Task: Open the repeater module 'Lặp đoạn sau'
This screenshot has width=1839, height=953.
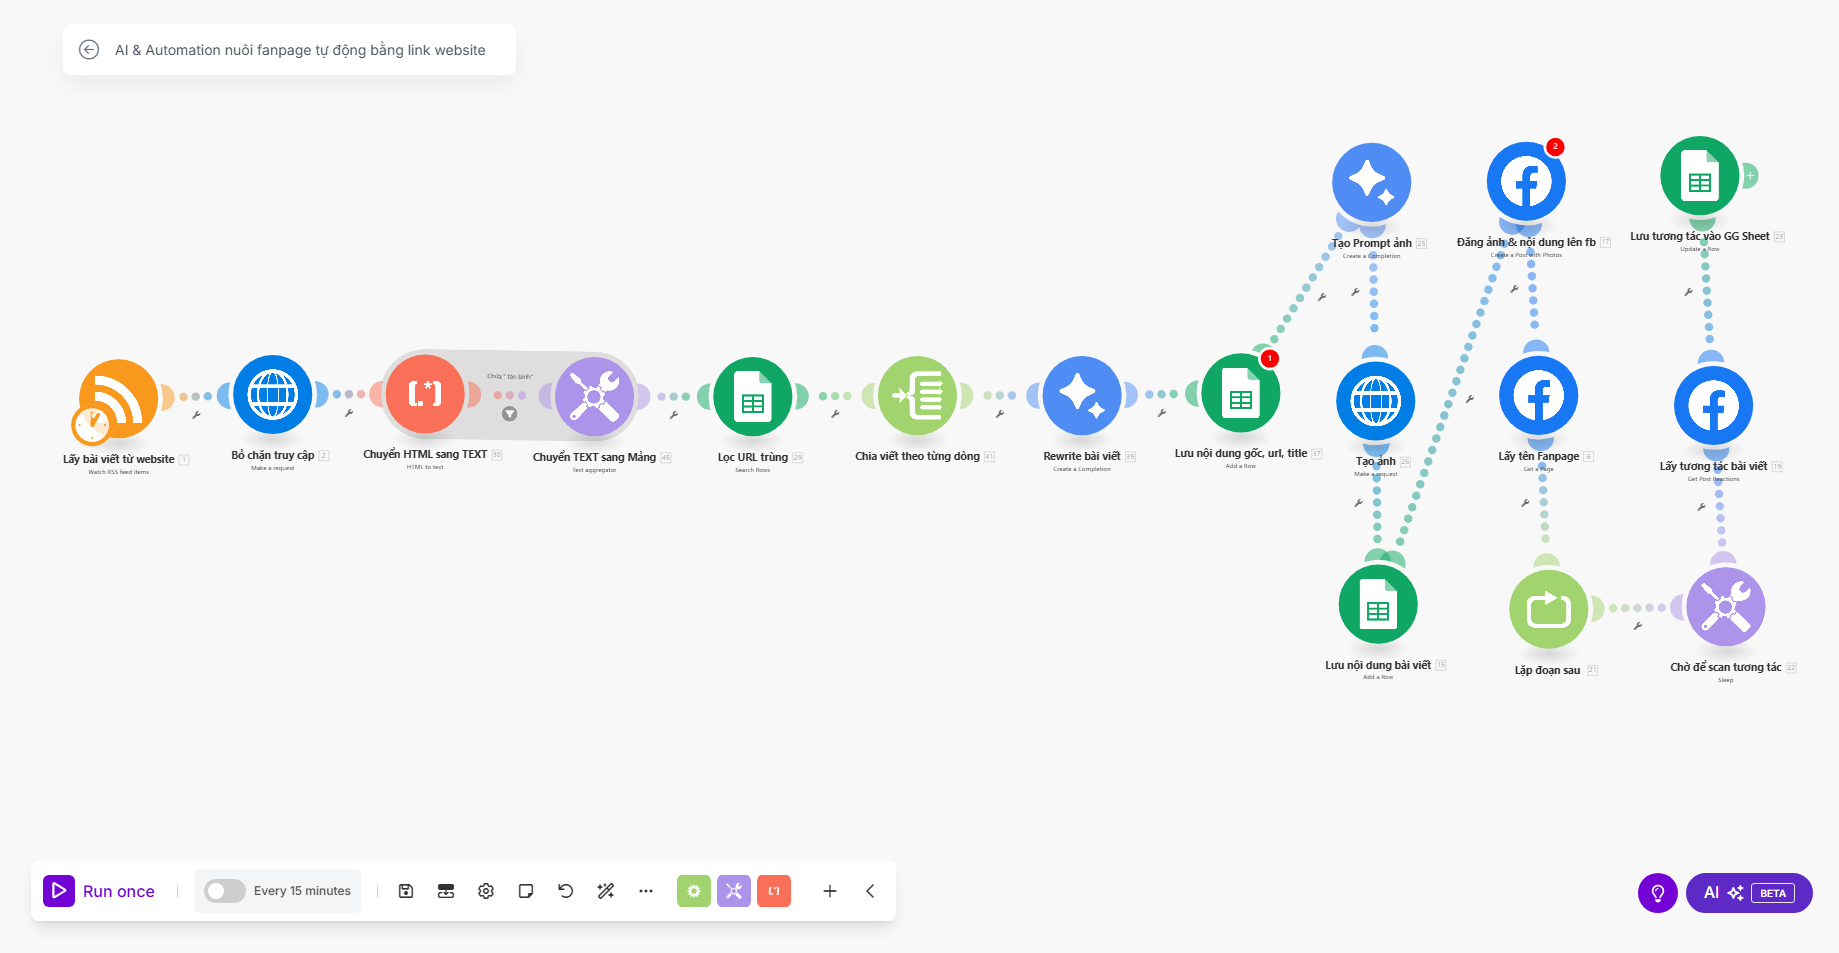Action: pos(1548,609)
